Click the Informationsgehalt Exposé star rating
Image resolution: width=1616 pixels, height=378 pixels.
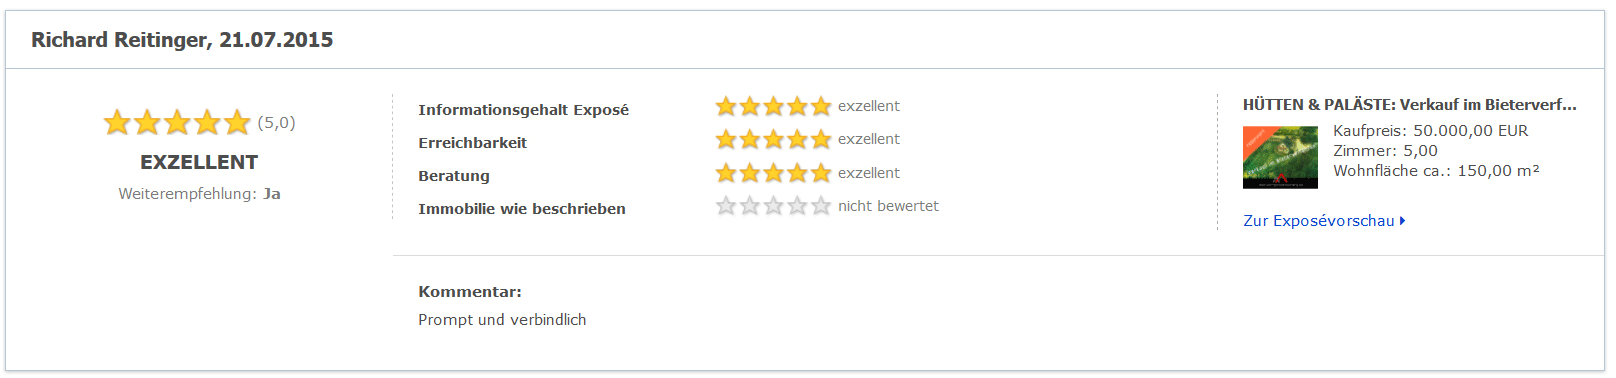click(x=773, y=106)
